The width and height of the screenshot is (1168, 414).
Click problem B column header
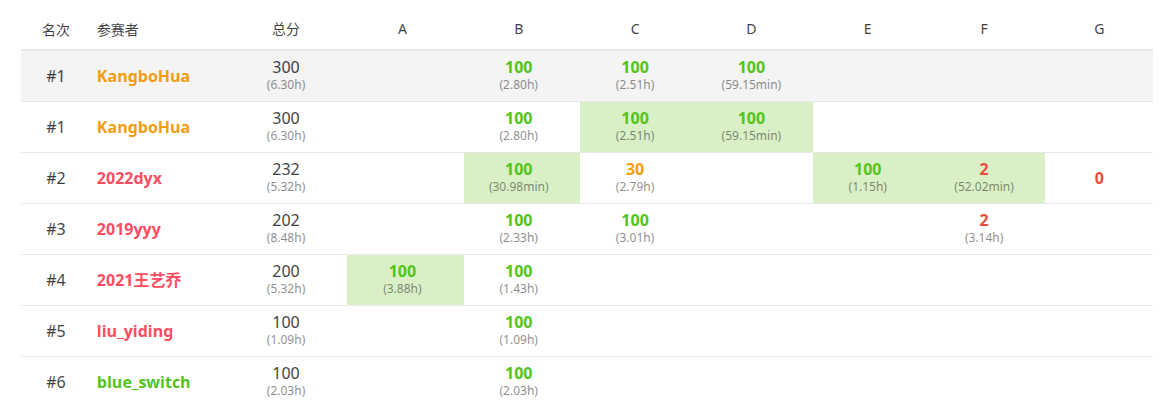point(519,30)
